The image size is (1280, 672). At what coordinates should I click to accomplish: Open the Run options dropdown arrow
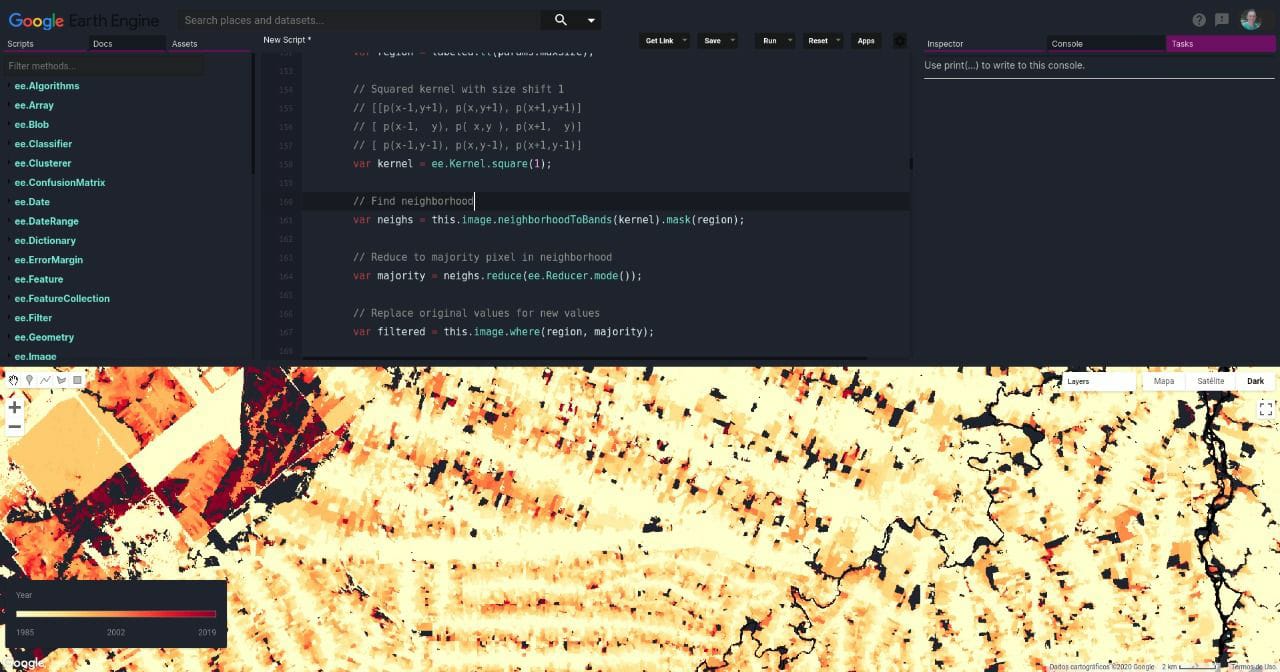coord(790,41)
